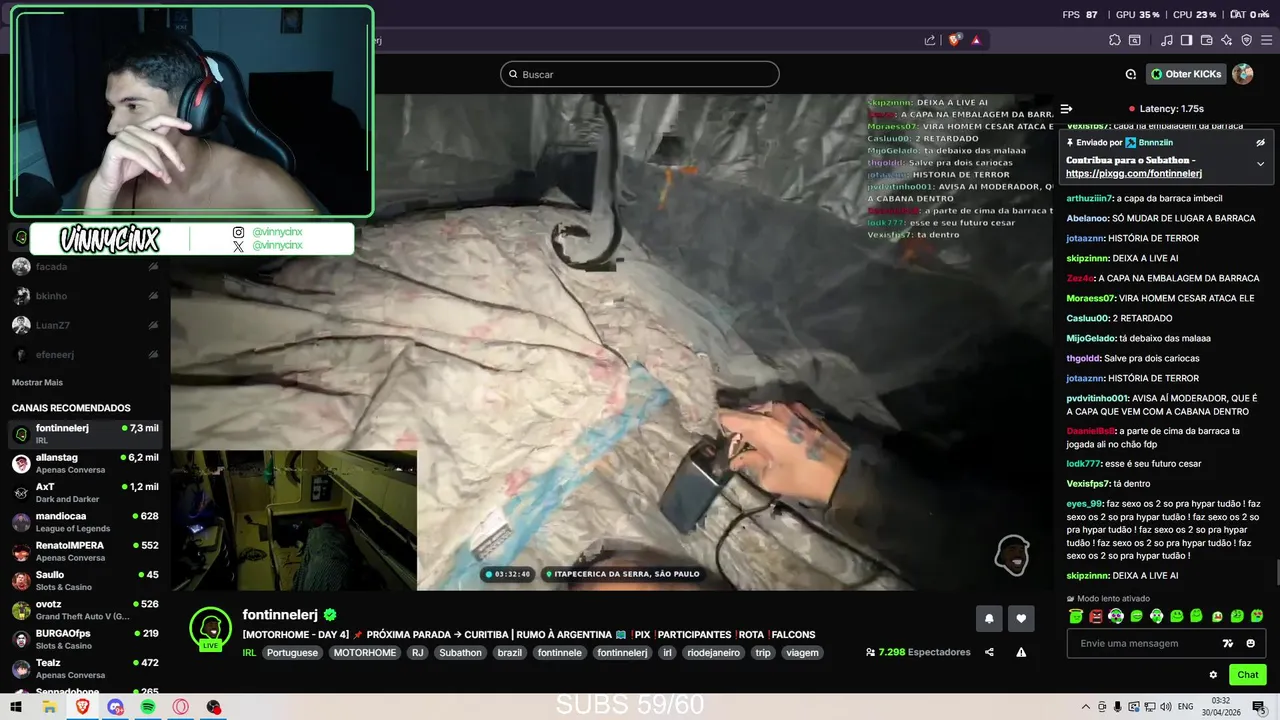Screen dimensions: 1280x720
Task: Report stream via warning triangle icon
Action: click(x=1021, y=652)
